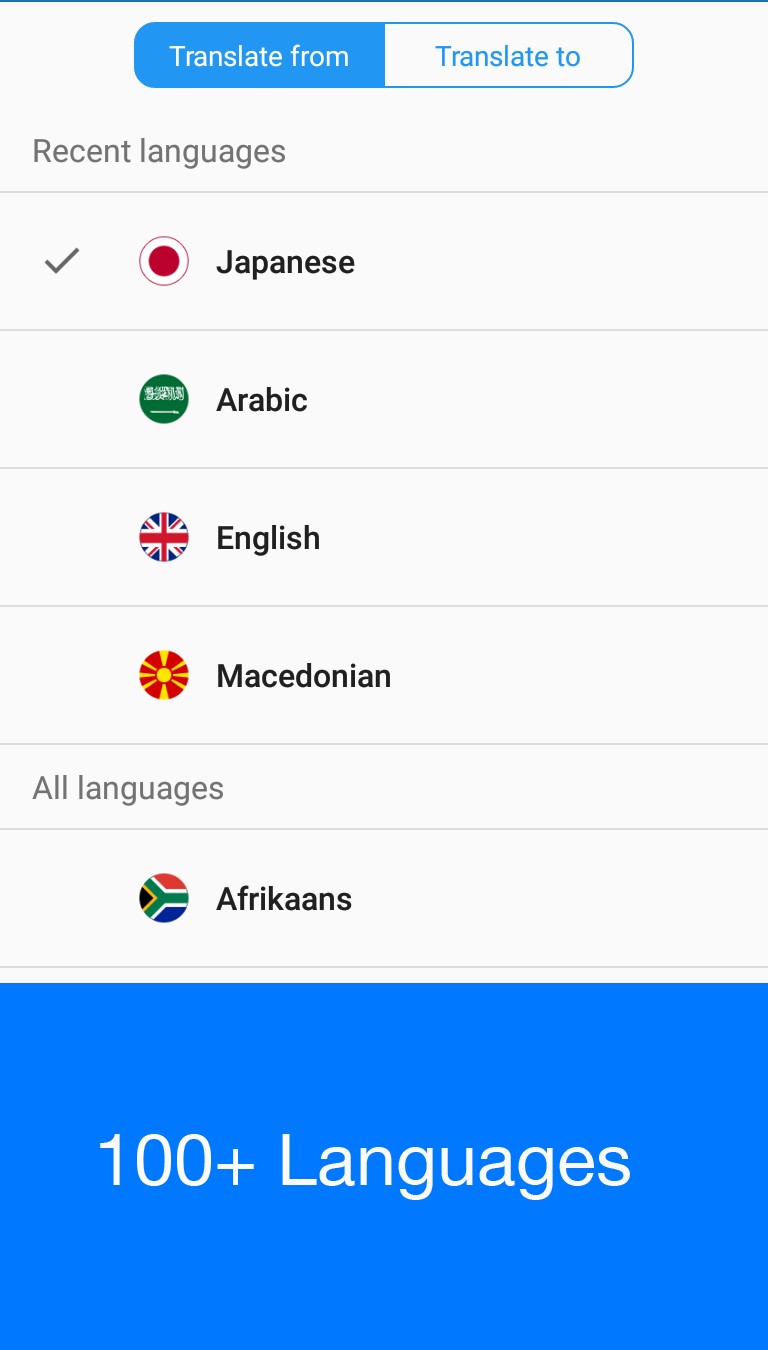Set Arabic as the active language
This screenshot has height=1350, width=768.
click(261, 399)
